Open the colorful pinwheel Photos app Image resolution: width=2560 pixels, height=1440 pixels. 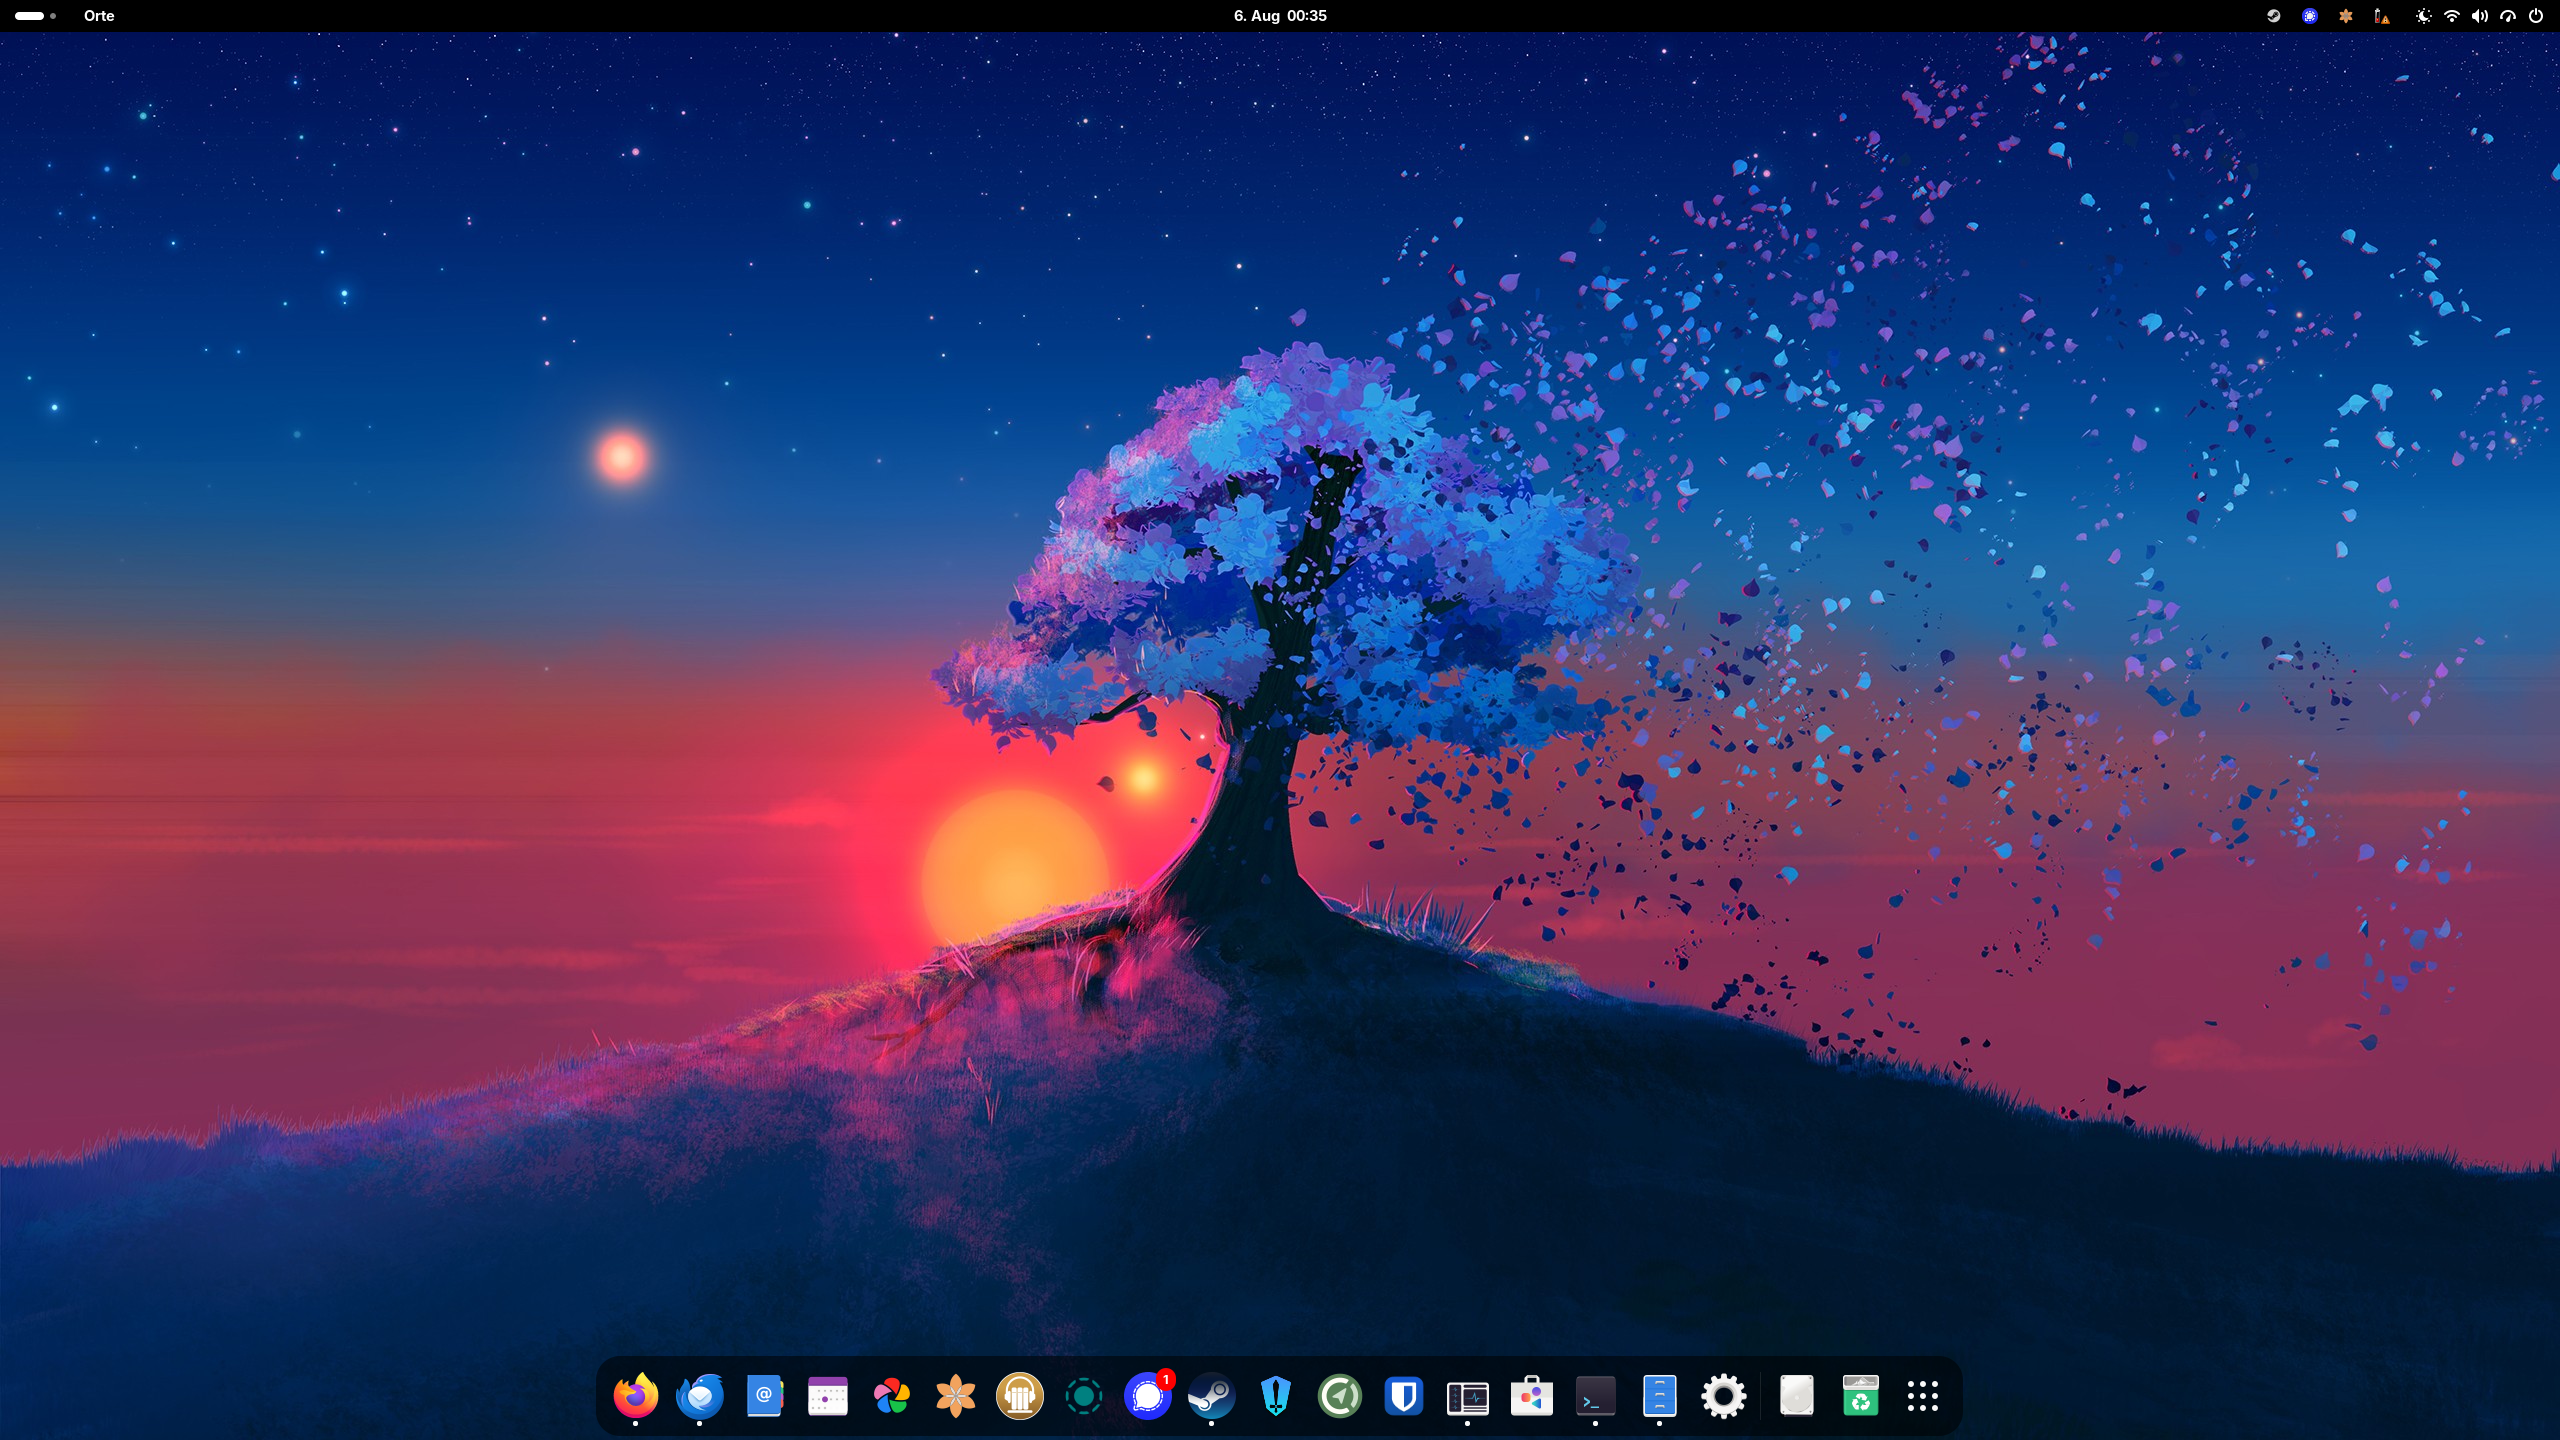[892, 1396]
